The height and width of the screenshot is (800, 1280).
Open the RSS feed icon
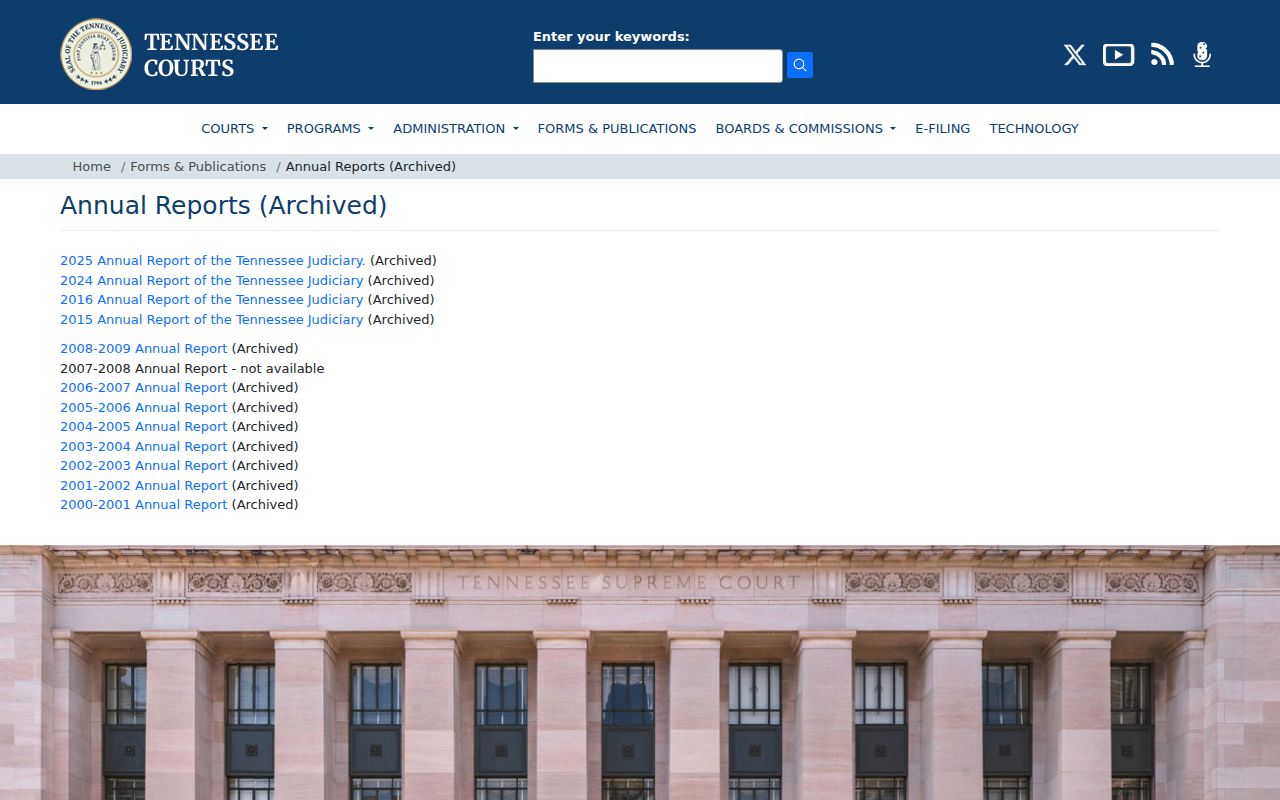pyautogui.click(x=1162, y=55)
